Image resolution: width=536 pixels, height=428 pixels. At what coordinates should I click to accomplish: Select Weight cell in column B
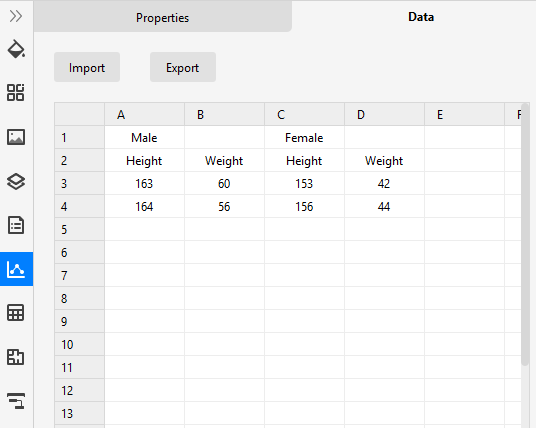225,160
